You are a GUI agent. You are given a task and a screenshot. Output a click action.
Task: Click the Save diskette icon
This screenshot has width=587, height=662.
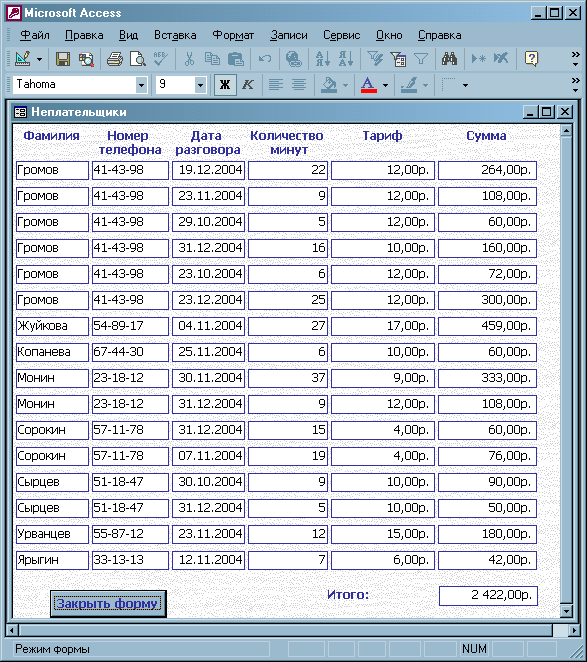click(x=63, y=59)
